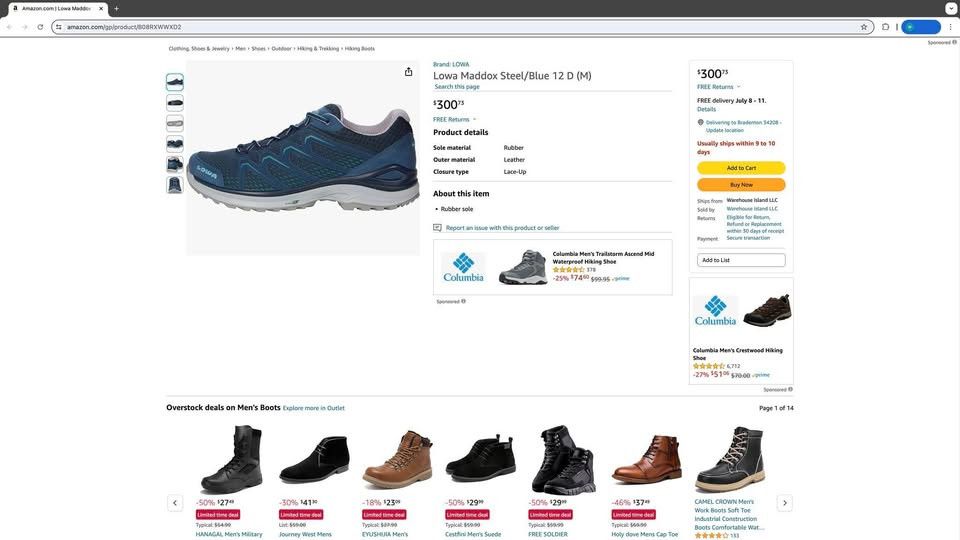The image size is (960, 540).
Task: Click Report an issue with this product
Action: point(503,228)
